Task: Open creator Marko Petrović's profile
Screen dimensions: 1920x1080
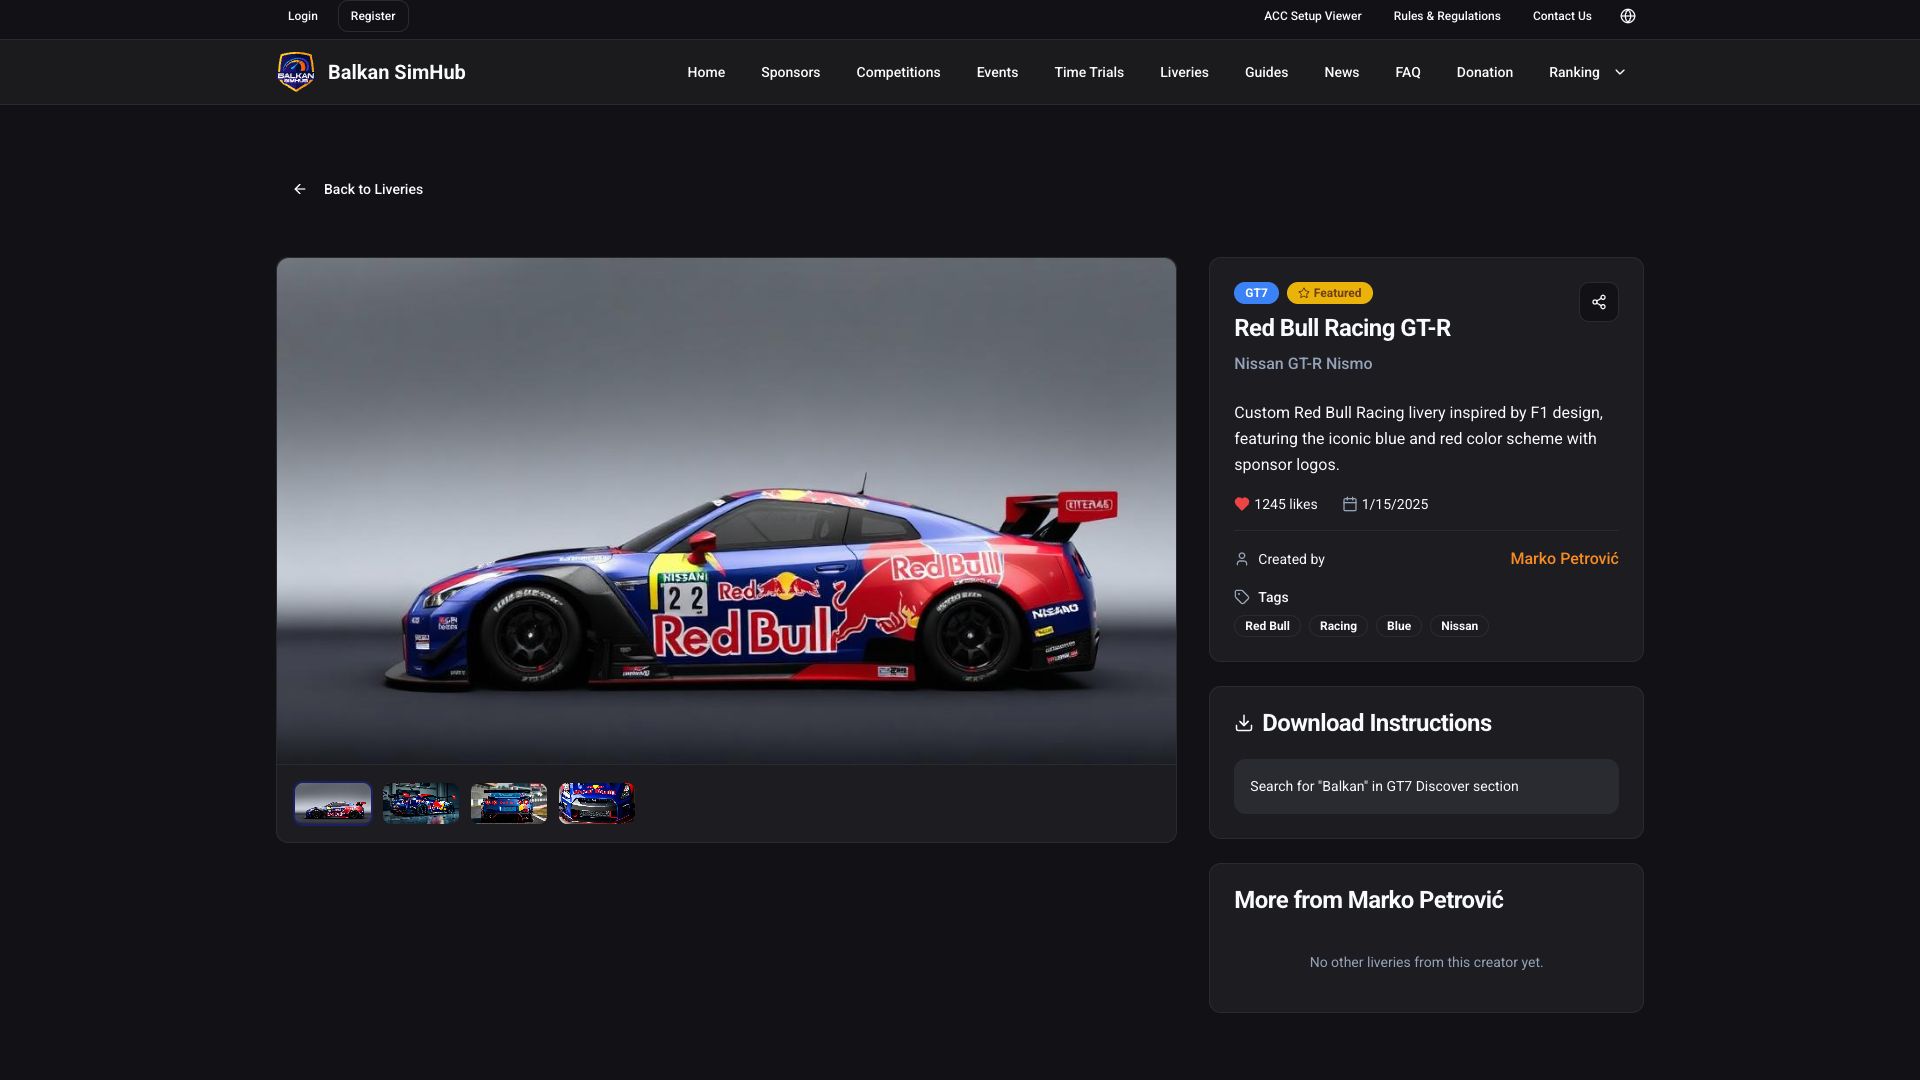Action: point(1563,559)
